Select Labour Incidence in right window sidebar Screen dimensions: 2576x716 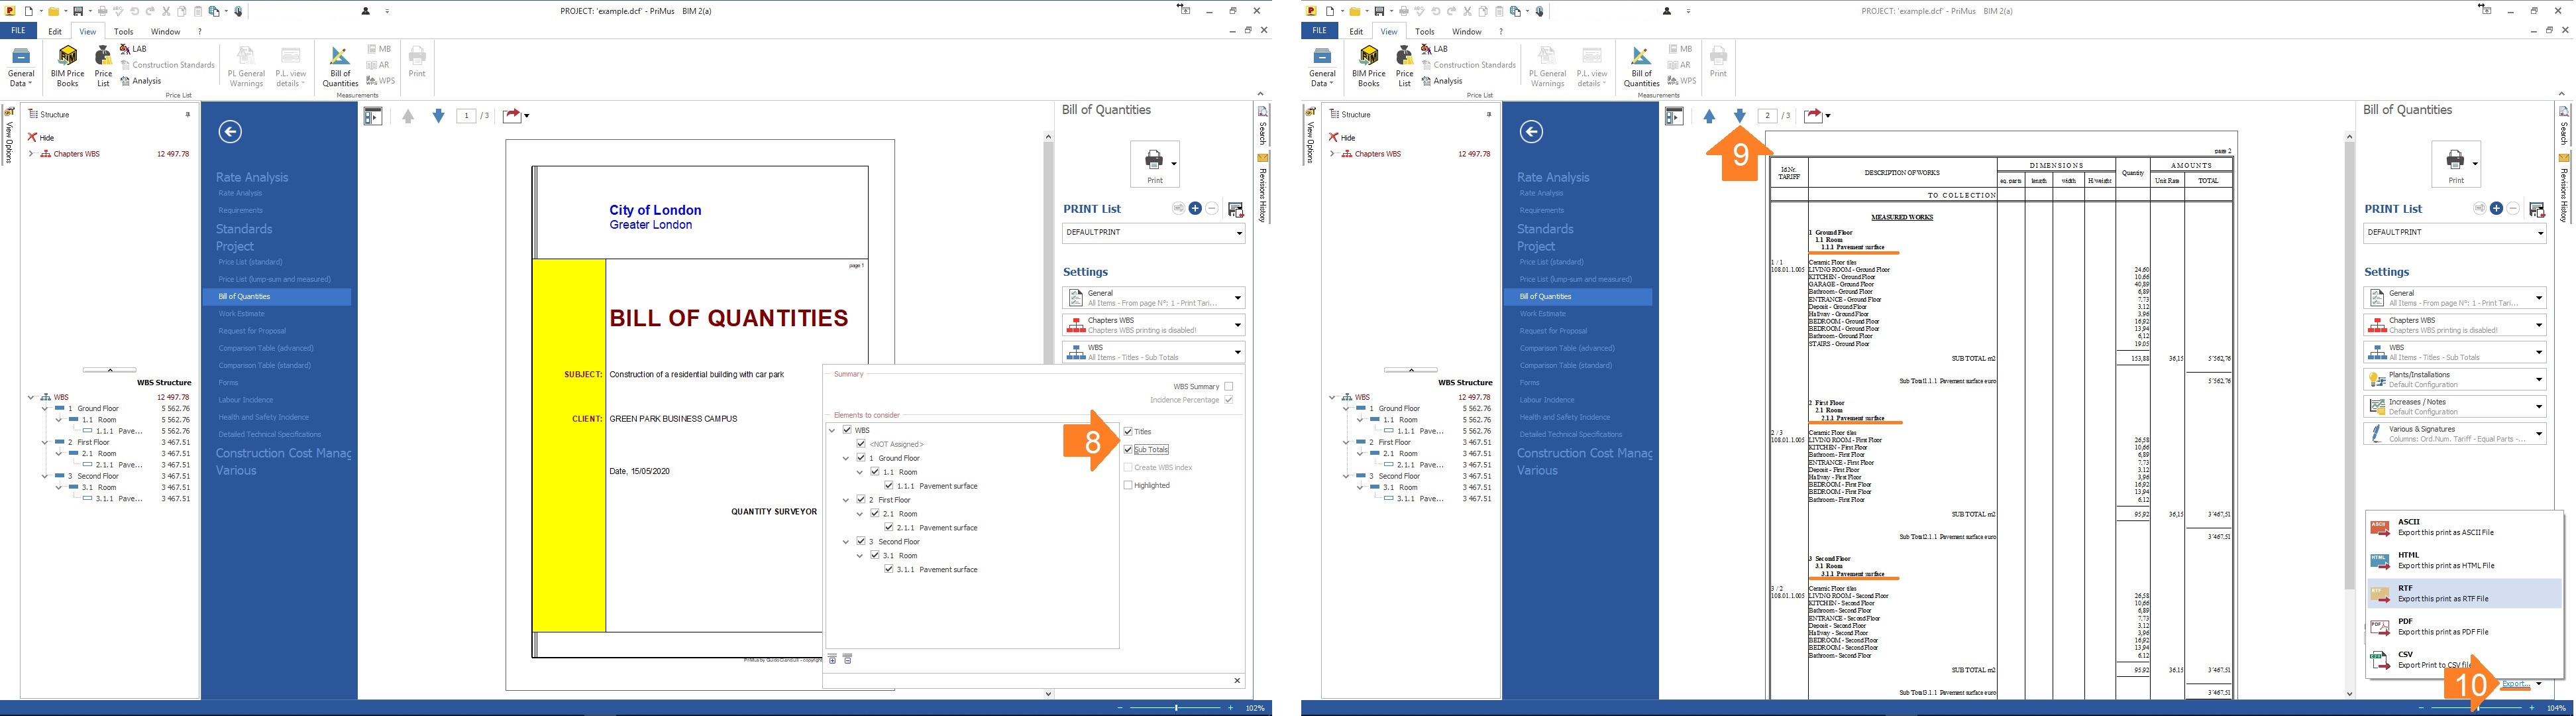pos(1546,400)
